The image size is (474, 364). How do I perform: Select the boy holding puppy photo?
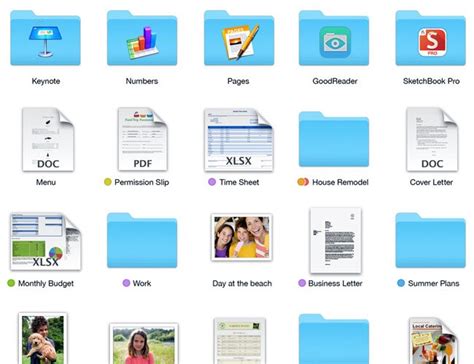click(43, 338)
